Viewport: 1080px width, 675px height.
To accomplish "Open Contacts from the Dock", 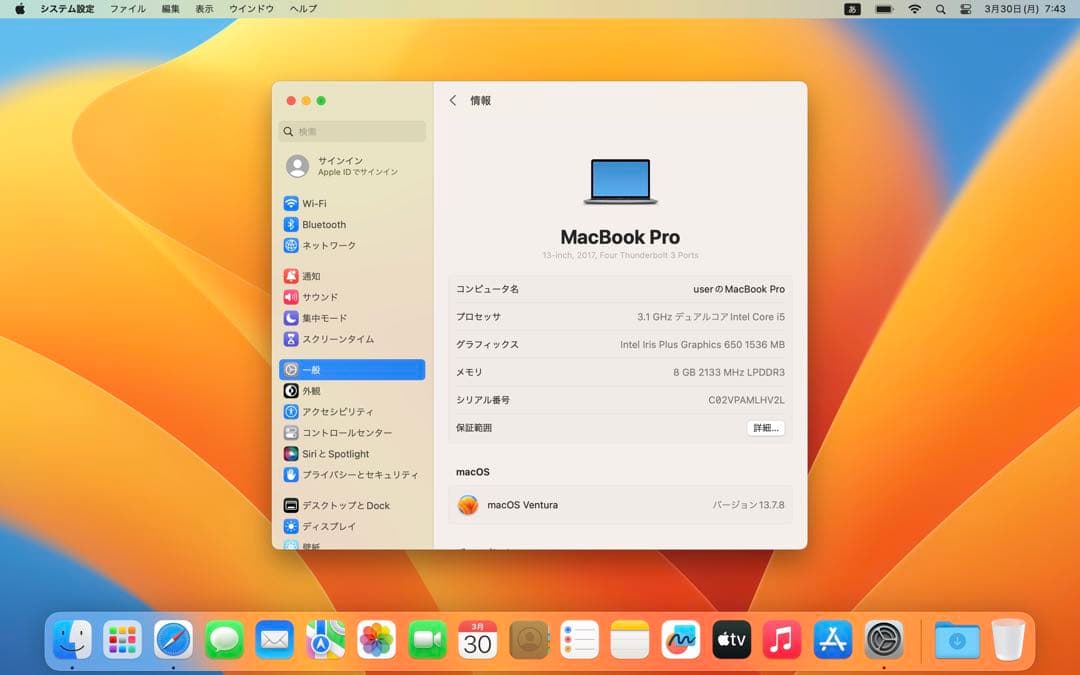I will pyautogui.click(x=528, y=640).
